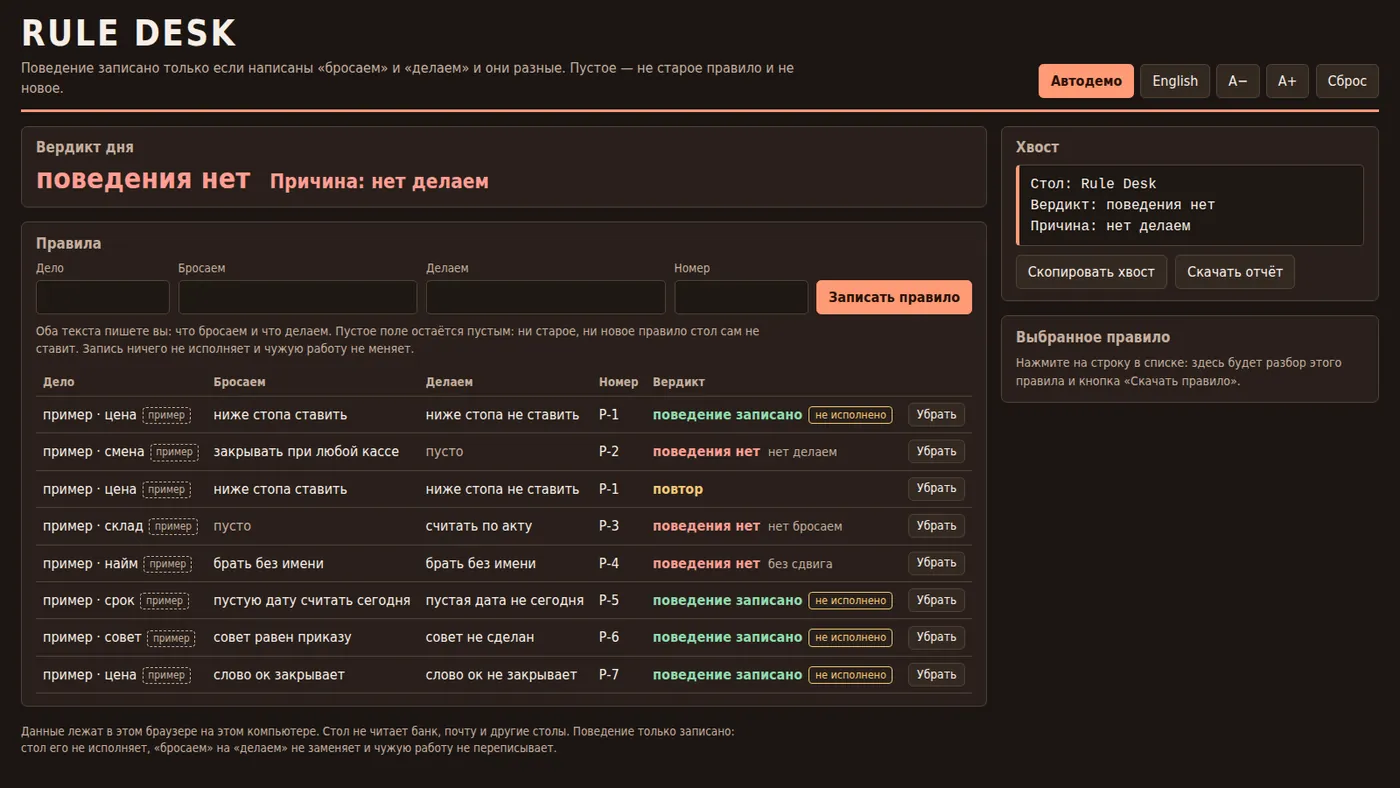Focus the Дело input field
Image resolution: width=1400 pixels, height=788 pixels.
103,297
